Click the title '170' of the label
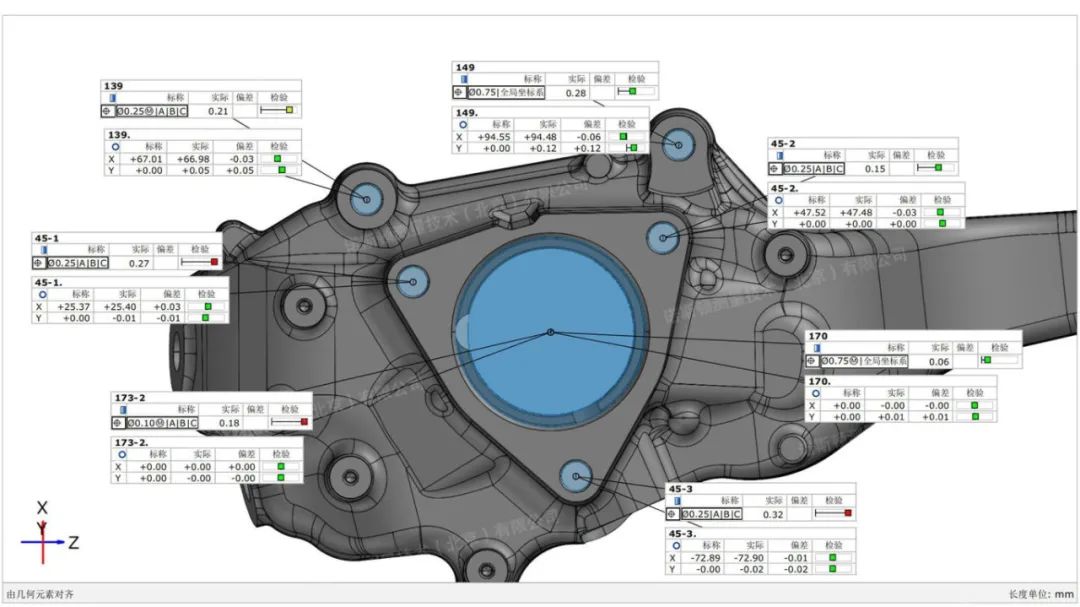 pyautogui.click(x=818, y=336)
